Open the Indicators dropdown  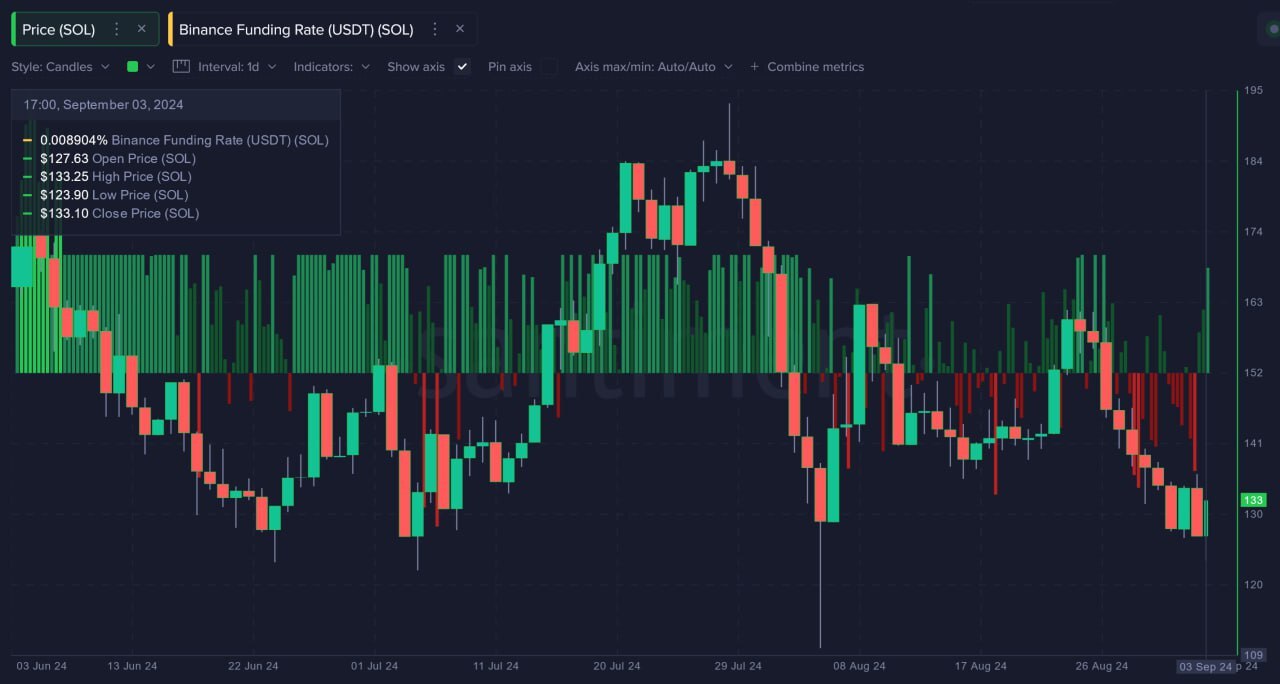(x=331, y=67)
